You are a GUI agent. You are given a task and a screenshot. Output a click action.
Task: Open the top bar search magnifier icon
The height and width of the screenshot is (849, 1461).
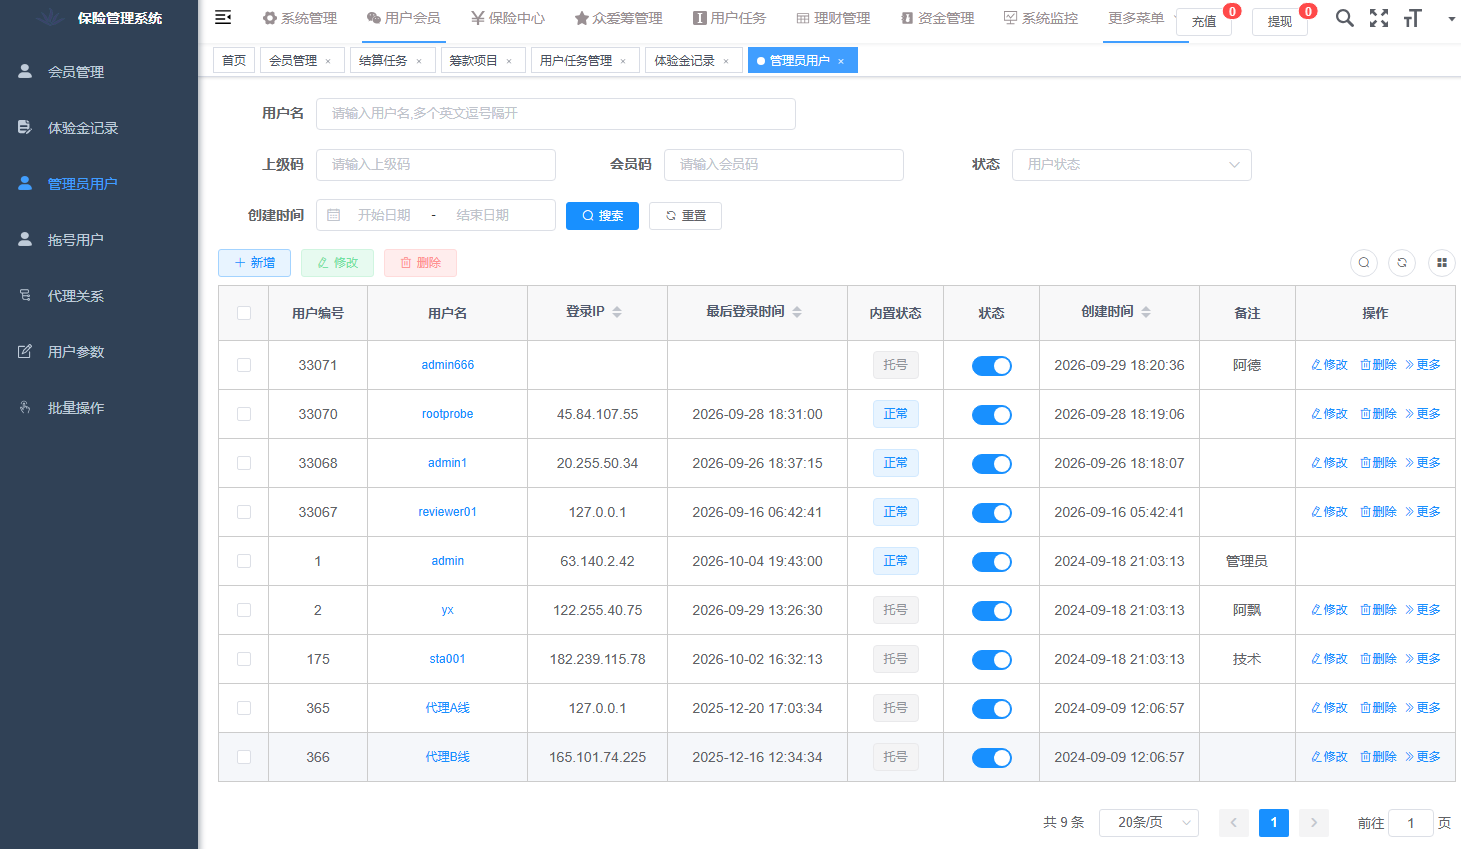pyautogui.click(x=1345, y=18)
